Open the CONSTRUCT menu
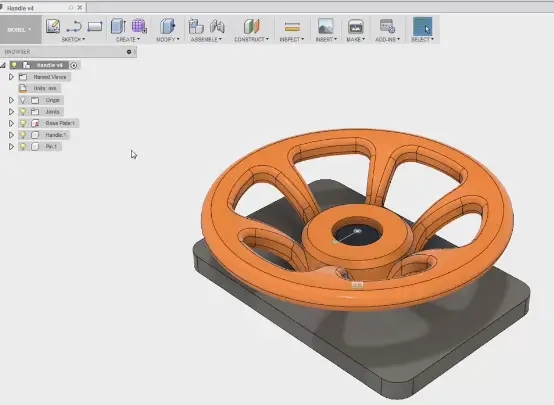Image resolution: width=554 pixels, height=405 pixels. 251,40
